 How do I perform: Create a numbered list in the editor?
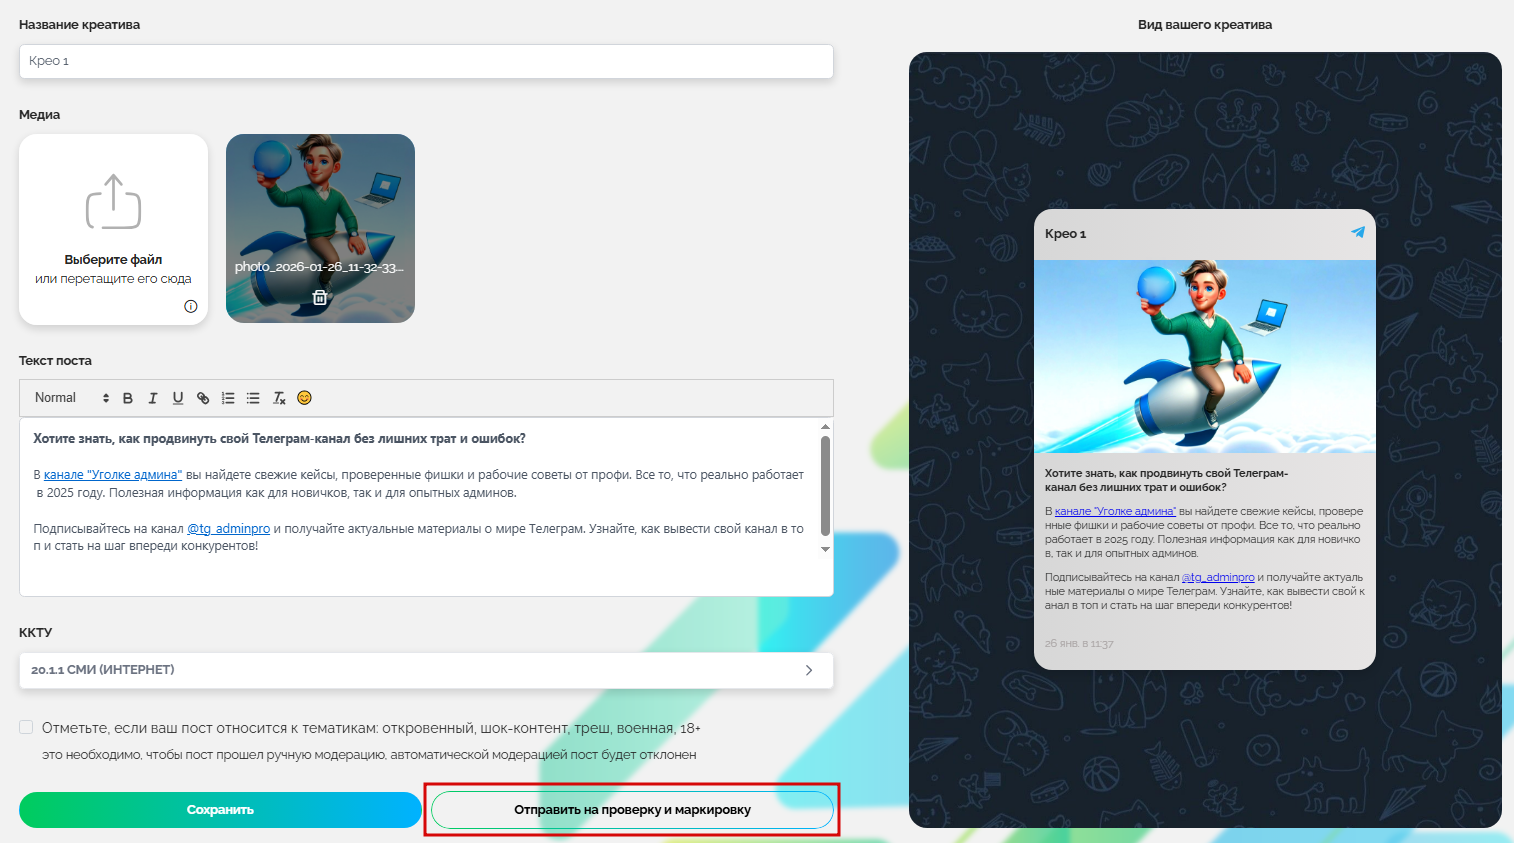coord(228,398)
